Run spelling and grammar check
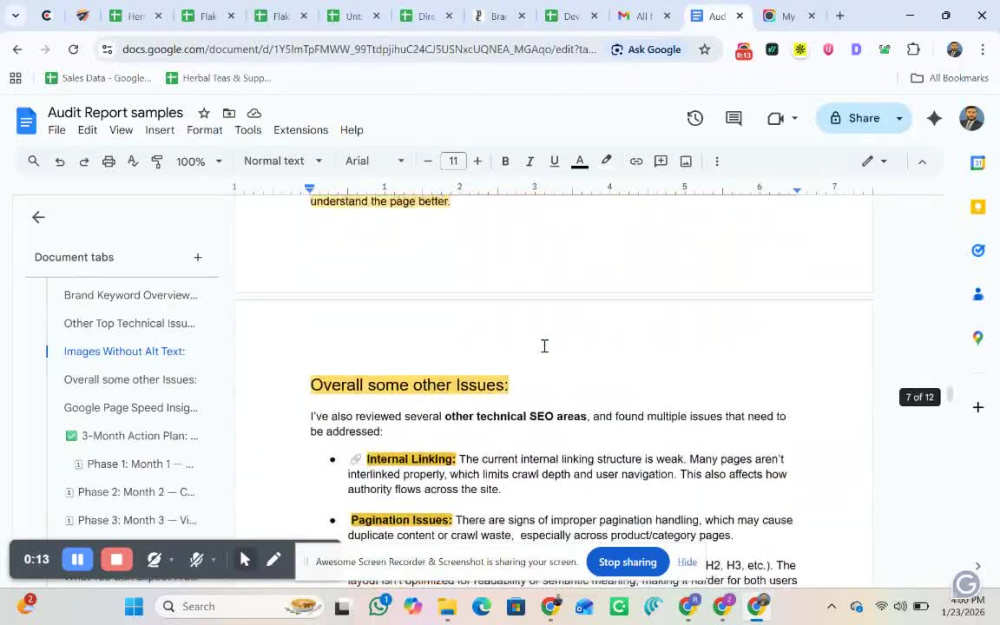Viewport: 1000px width, 625px height. 133,161
